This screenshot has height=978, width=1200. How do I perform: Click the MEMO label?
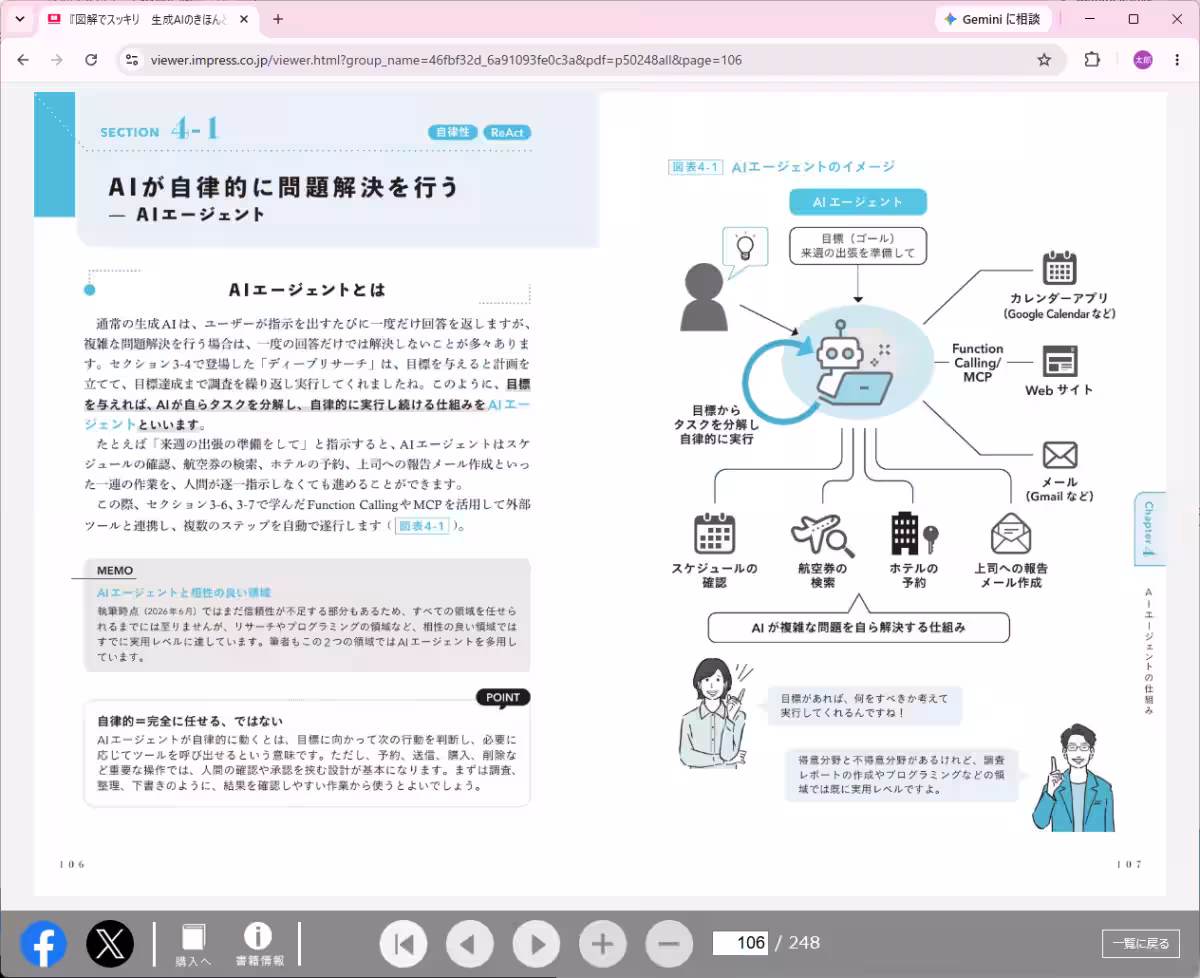[x=115, y=571]
